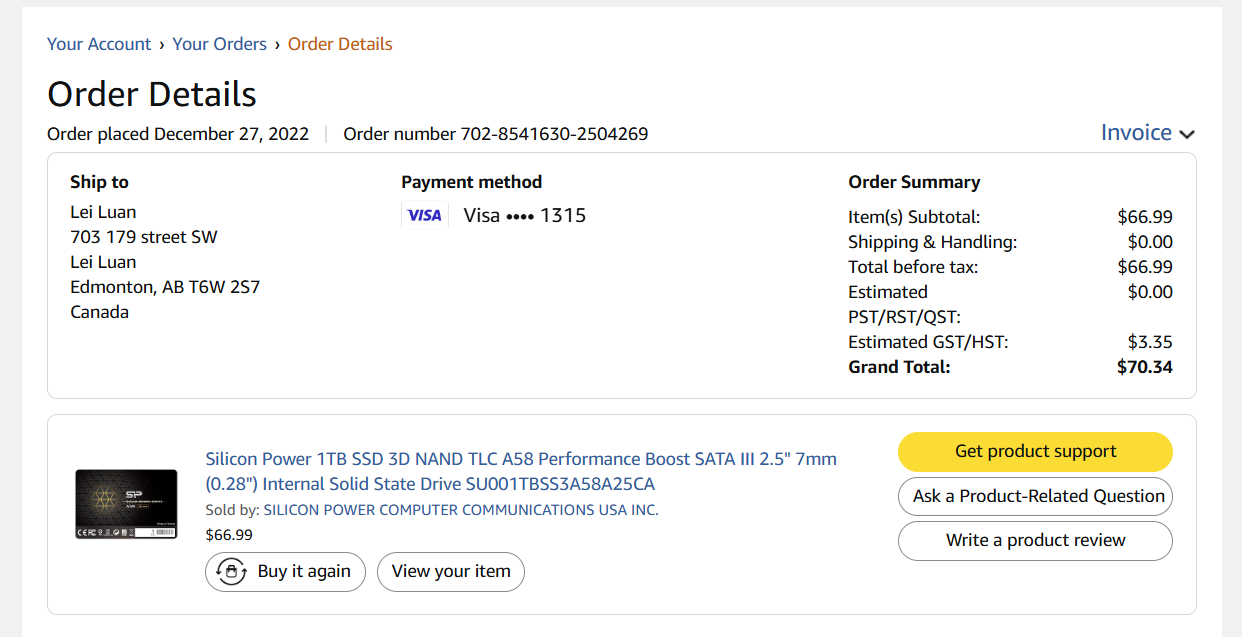Click the Visa card logo icon
Screen dimensions: 1242x637
(424, 216)
